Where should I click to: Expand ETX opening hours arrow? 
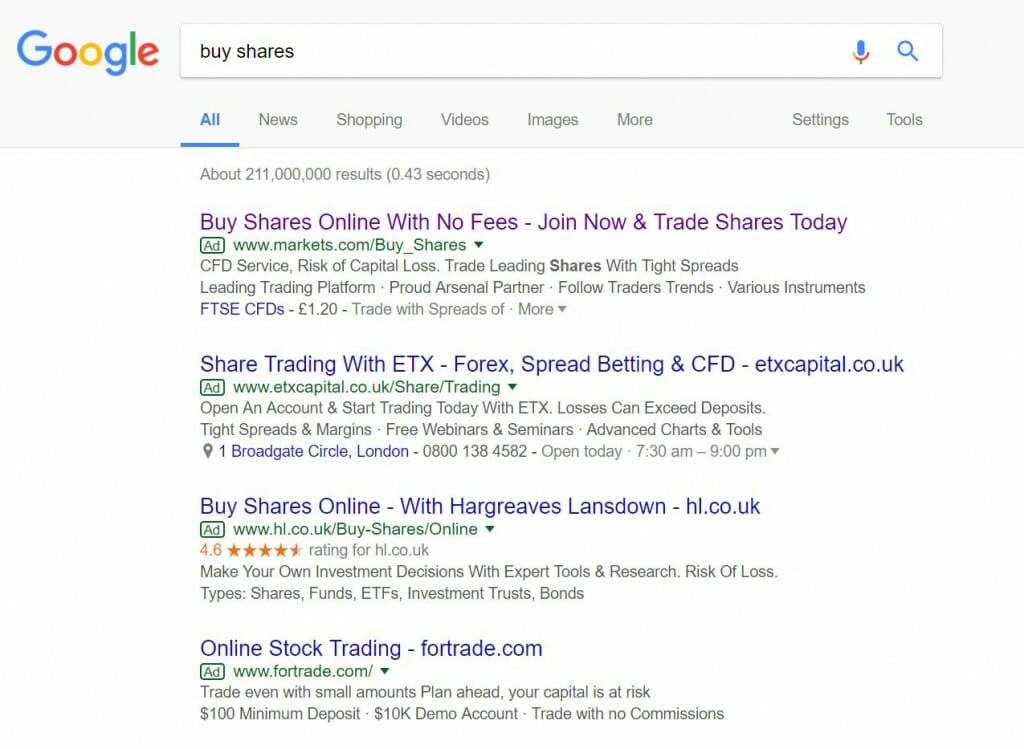click(x=775, y=451)
